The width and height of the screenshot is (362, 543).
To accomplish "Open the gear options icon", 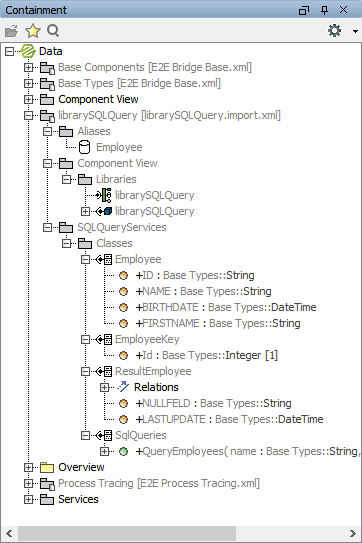I will point(334,30).
